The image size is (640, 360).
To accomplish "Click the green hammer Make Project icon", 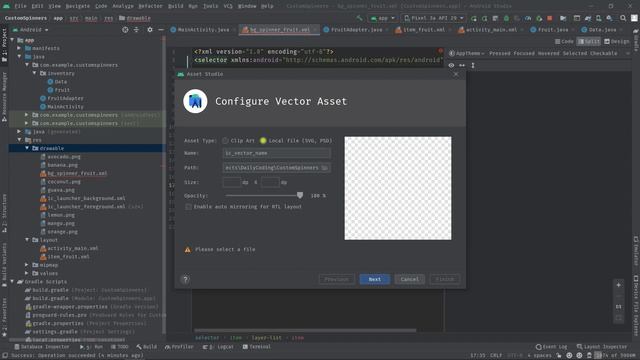I will tap(359, 18).
